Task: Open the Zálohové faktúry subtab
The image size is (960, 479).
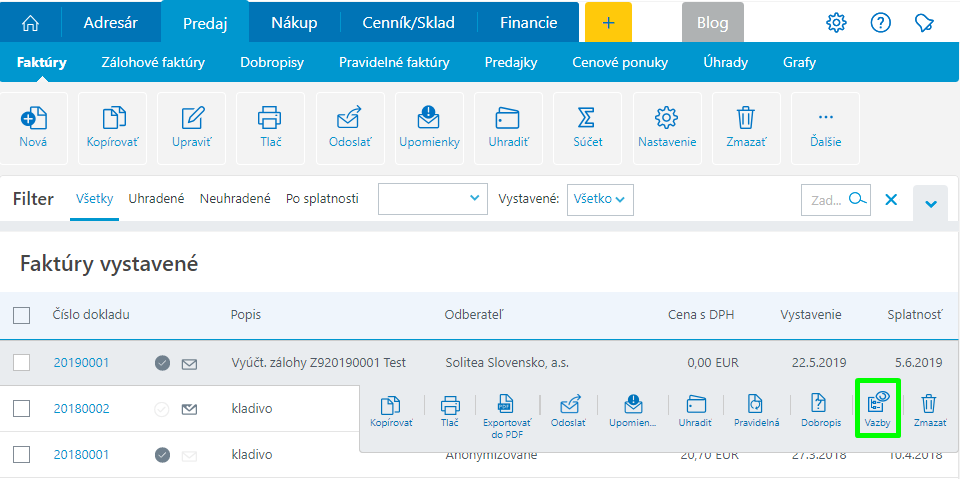Action: click(153, 62)
